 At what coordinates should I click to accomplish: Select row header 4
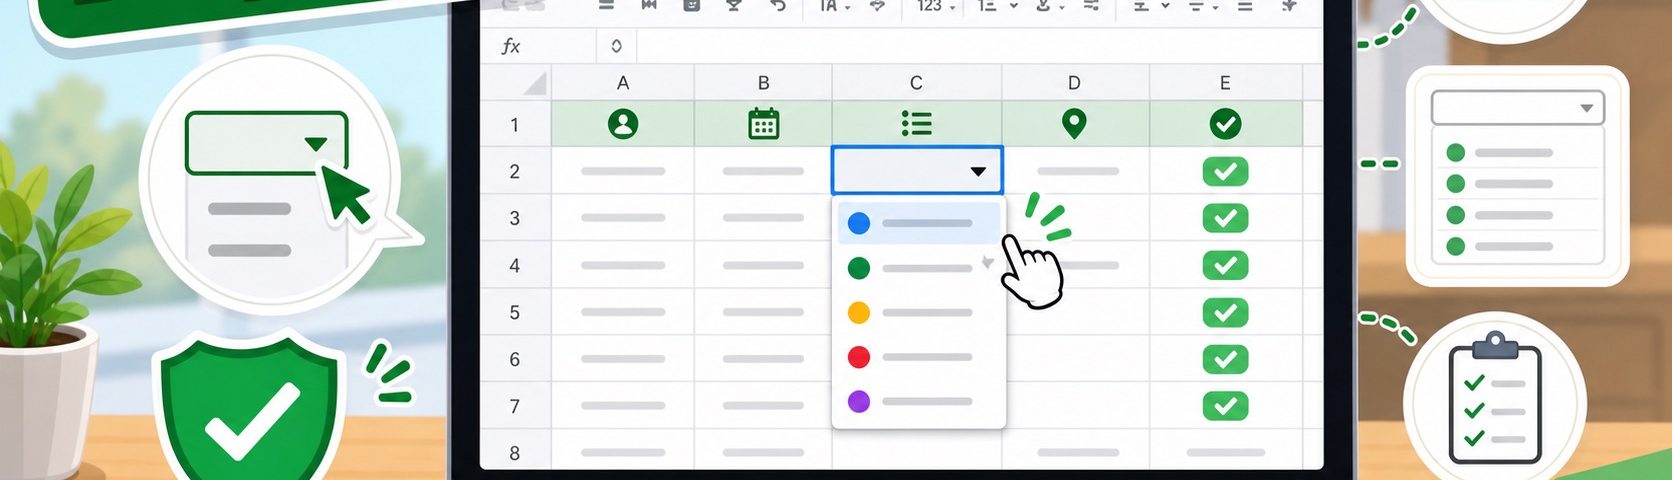[x=515, y=265]
